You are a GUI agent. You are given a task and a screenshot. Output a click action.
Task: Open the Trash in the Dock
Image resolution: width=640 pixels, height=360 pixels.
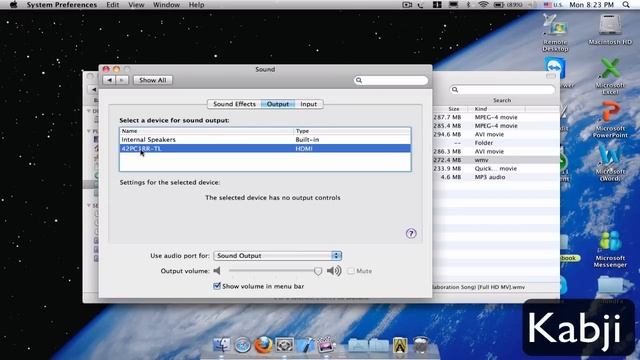pos(420,345)
